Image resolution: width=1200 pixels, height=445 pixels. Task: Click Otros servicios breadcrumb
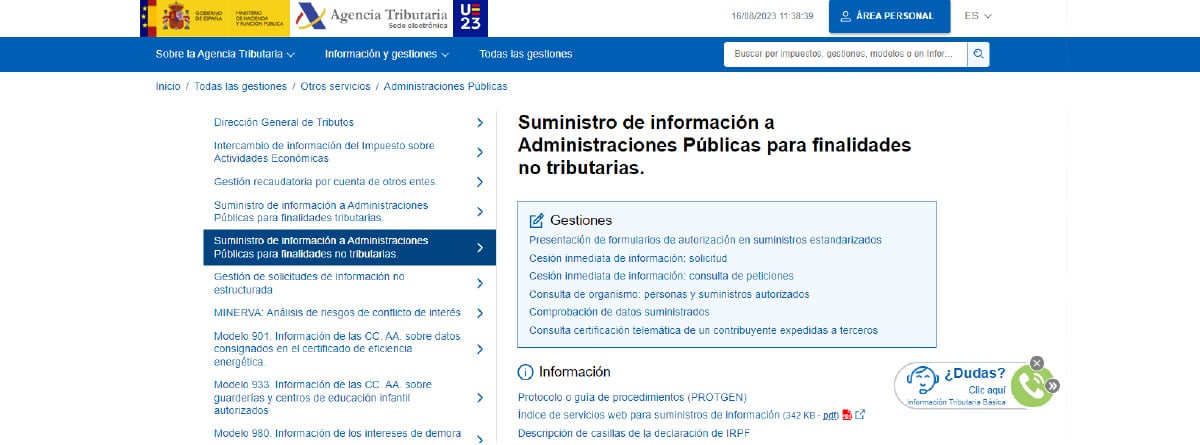point(335,87)
